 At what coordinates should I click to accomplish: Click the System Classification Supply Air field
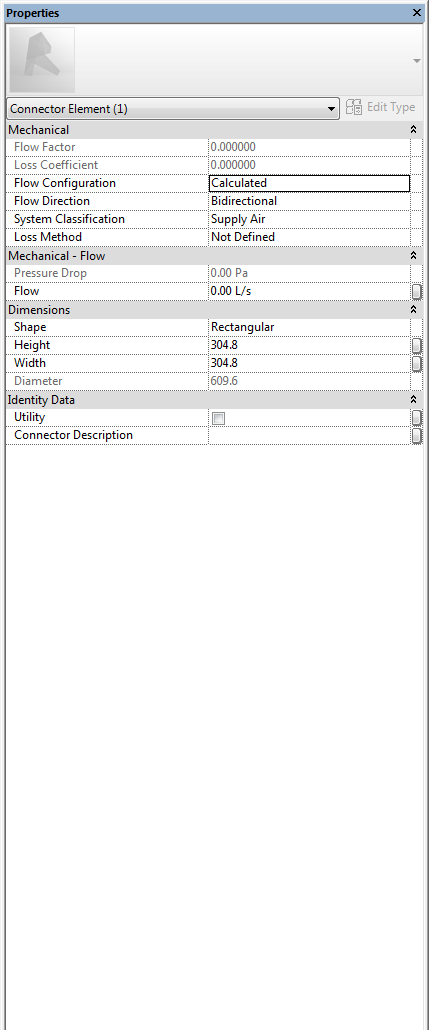(309, 219)
